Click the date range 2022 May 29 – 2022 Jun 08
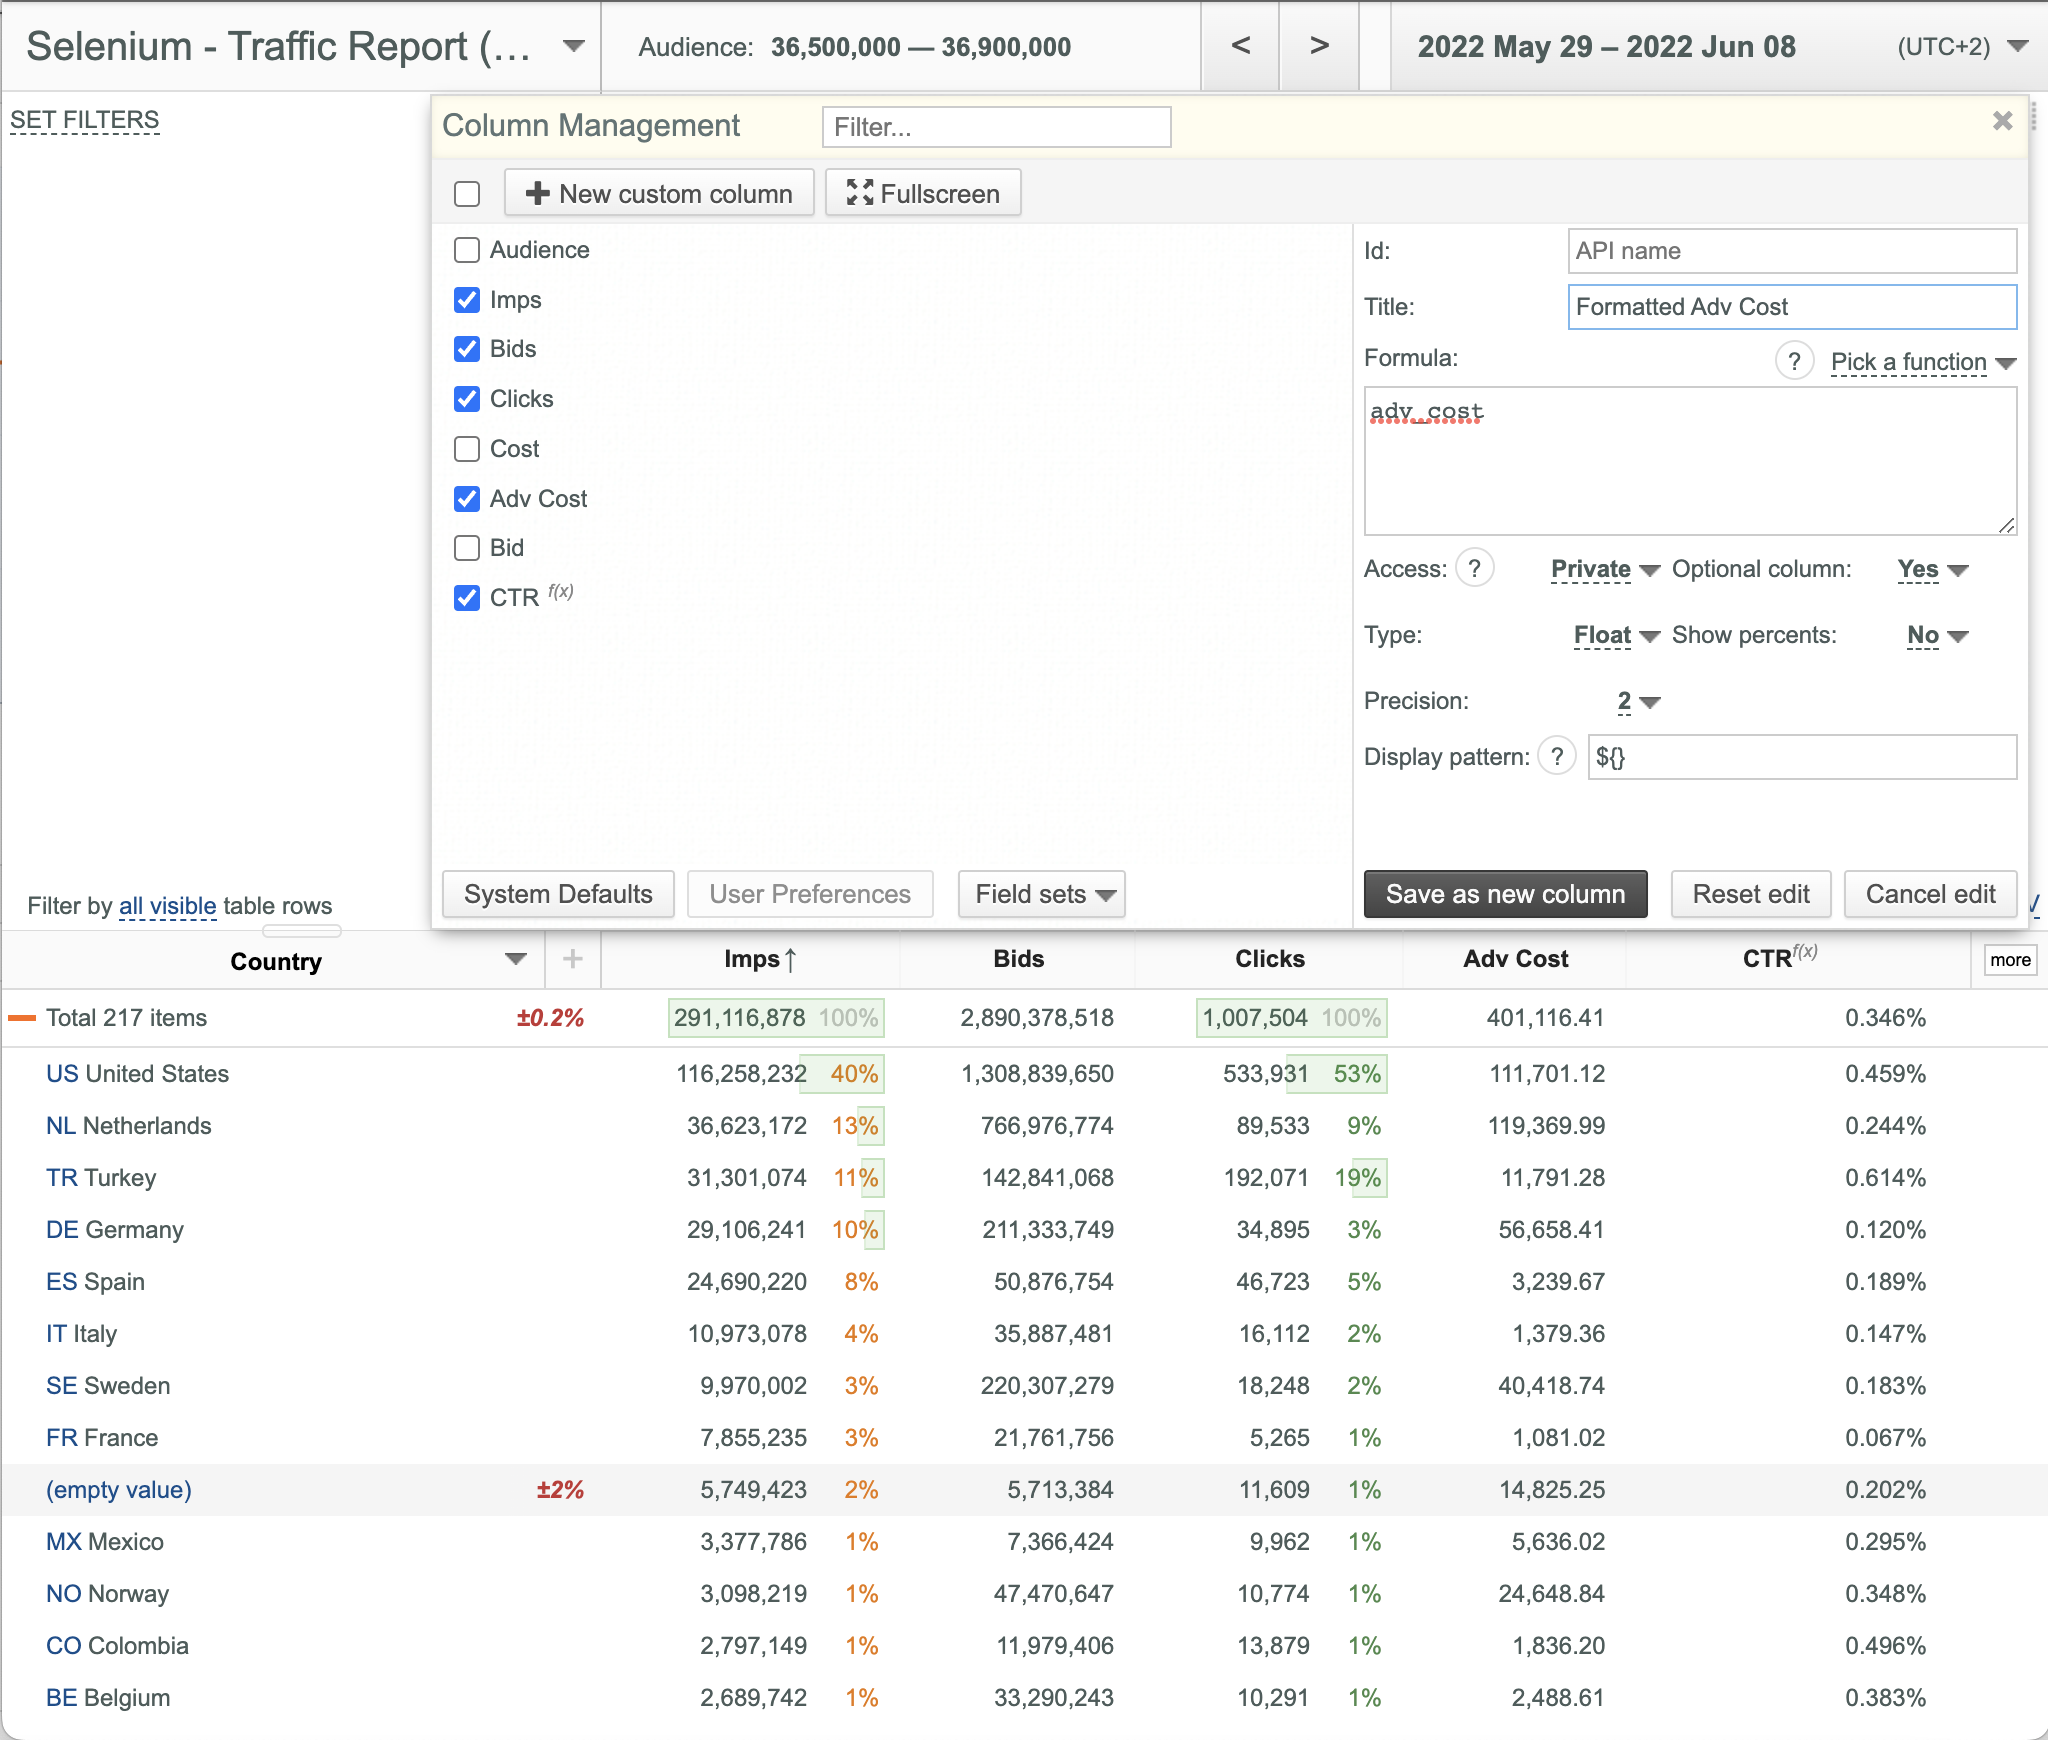The height and width of the screenshot is (1740, 2048). click(x=1606, y=47)
